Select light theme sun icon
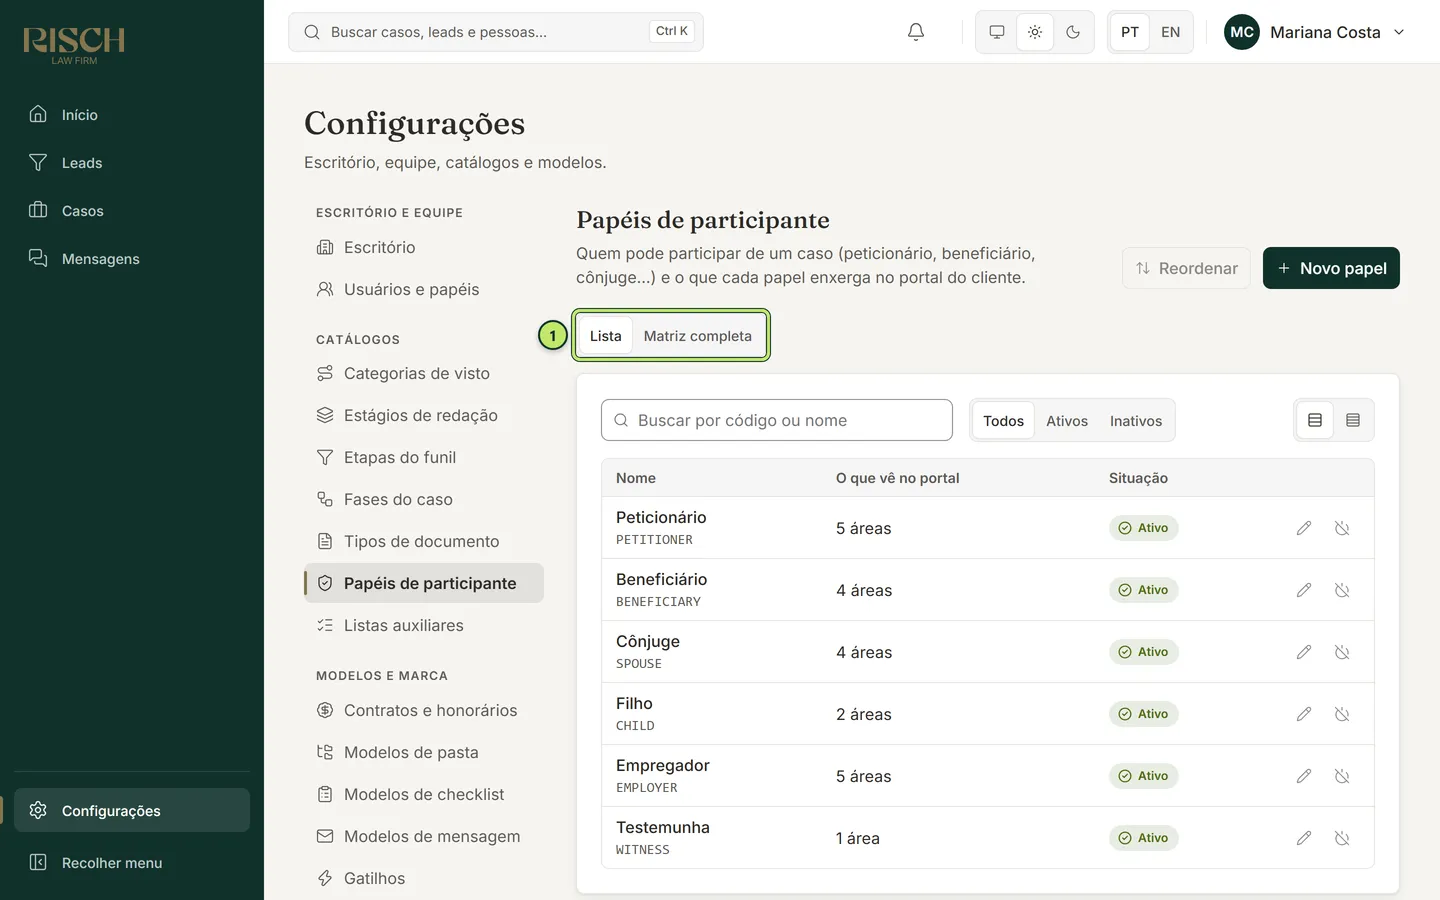This screenshot has height=900, width=1440. pyautogui.click(x=1035, y=32)
